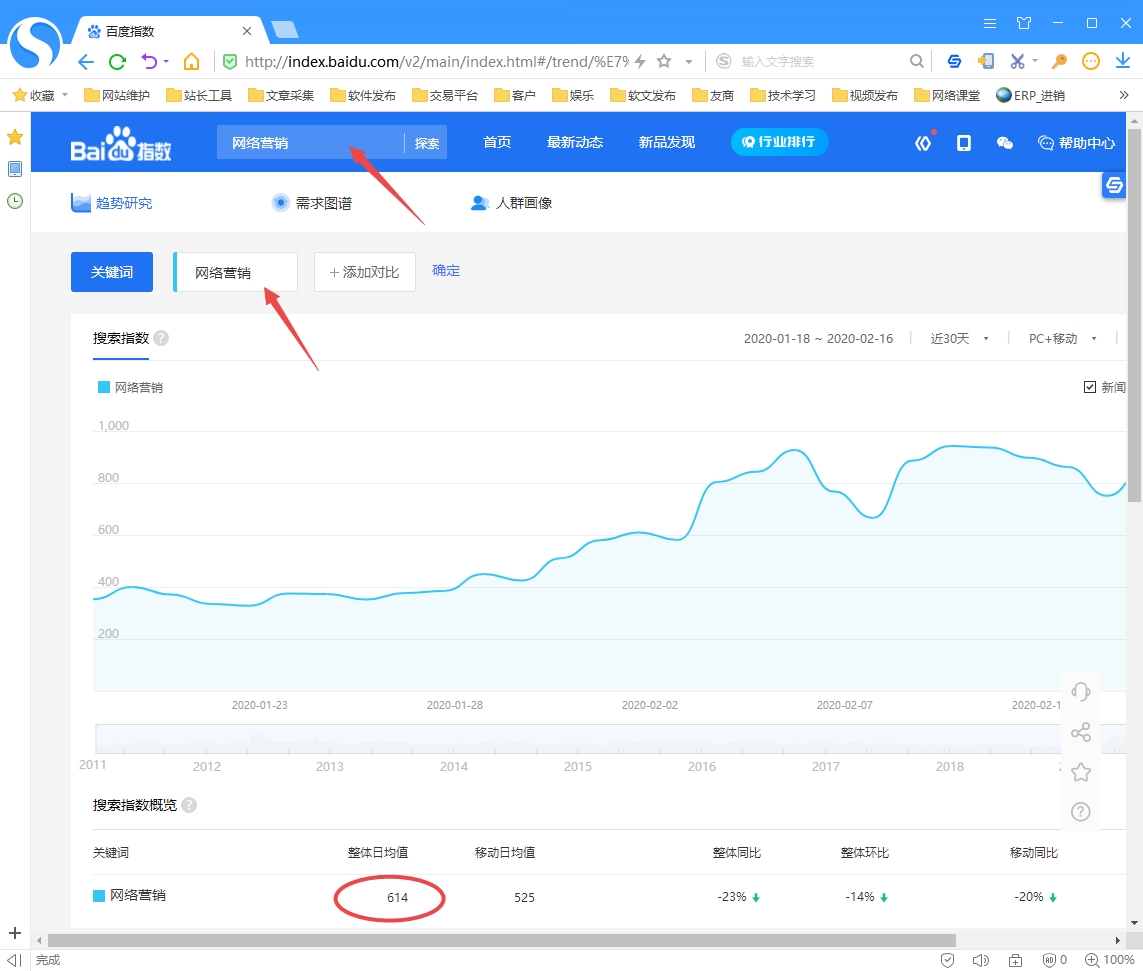Click the 搜索指数 help question mark
Image resolution: width=1143 pixels, height=971 pixels.
point(161,338)
